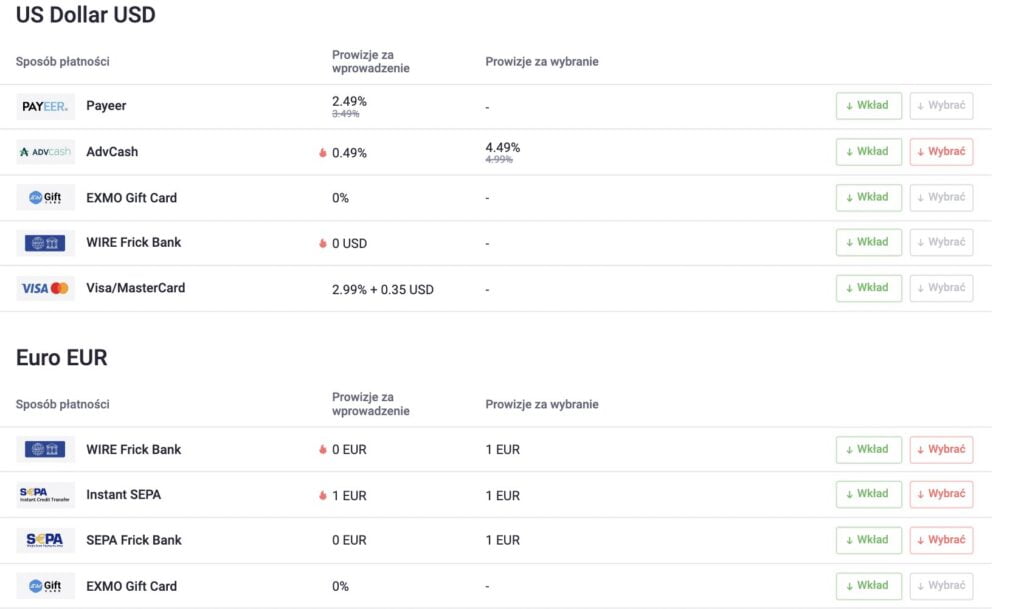
Task: Click Wkład button for Payeer
Action: point(869,106)
